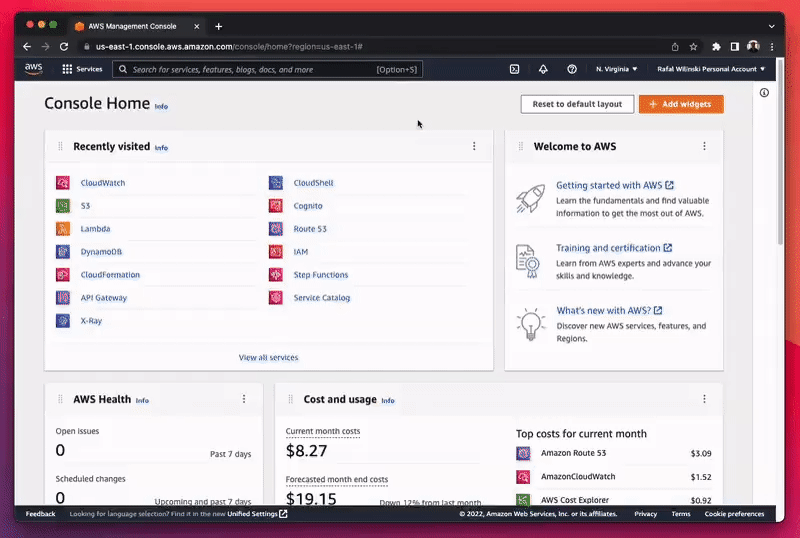
Task: Click the CloudWatch service icon
Action: pos(63,183)
